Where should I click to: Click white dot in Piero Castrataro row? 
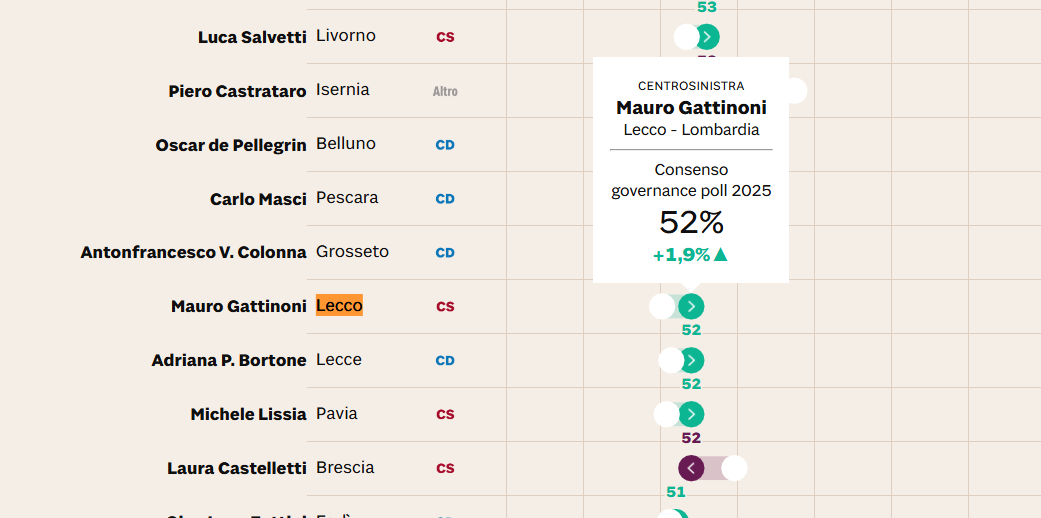click(x=795, y=90)
